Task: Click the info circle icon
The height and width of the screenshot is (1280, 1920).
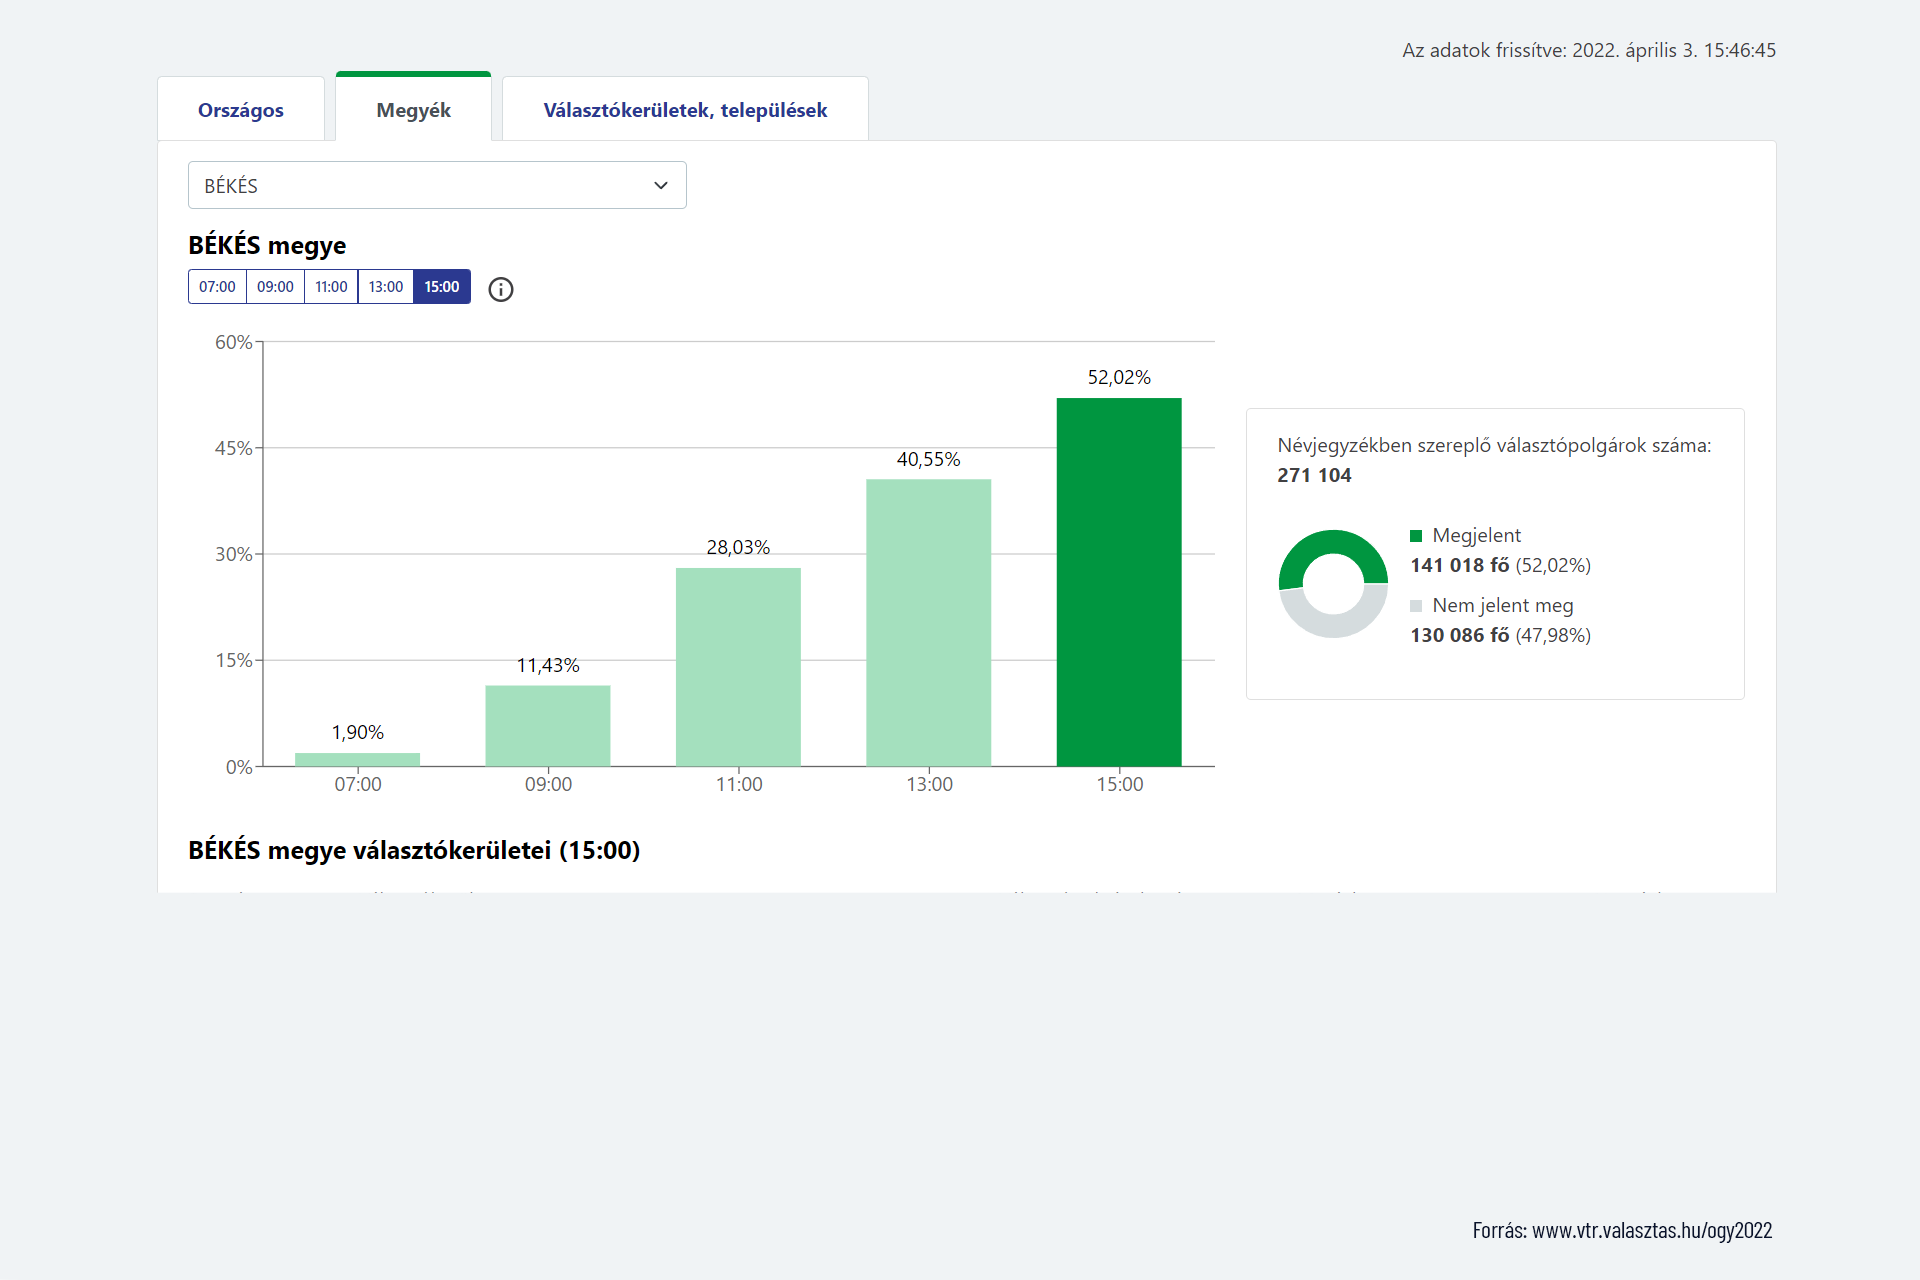Action: click(501, 289)
